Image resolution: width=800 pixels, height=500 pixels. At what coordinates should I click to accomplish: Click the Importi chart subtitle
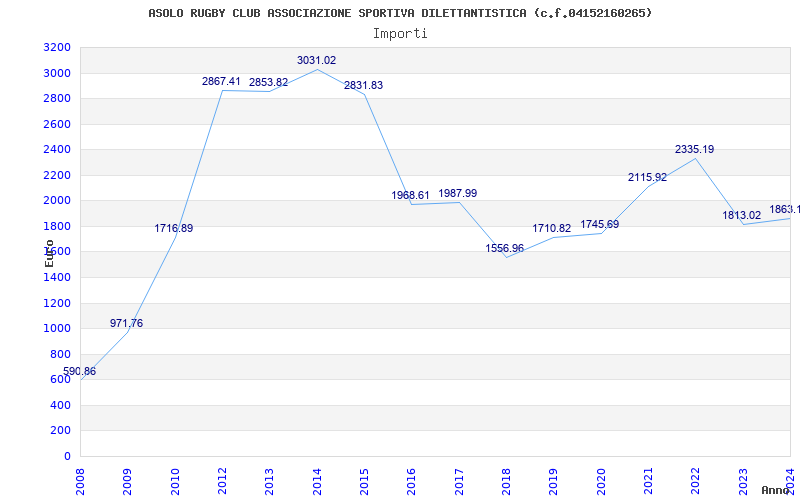[400, 34]
